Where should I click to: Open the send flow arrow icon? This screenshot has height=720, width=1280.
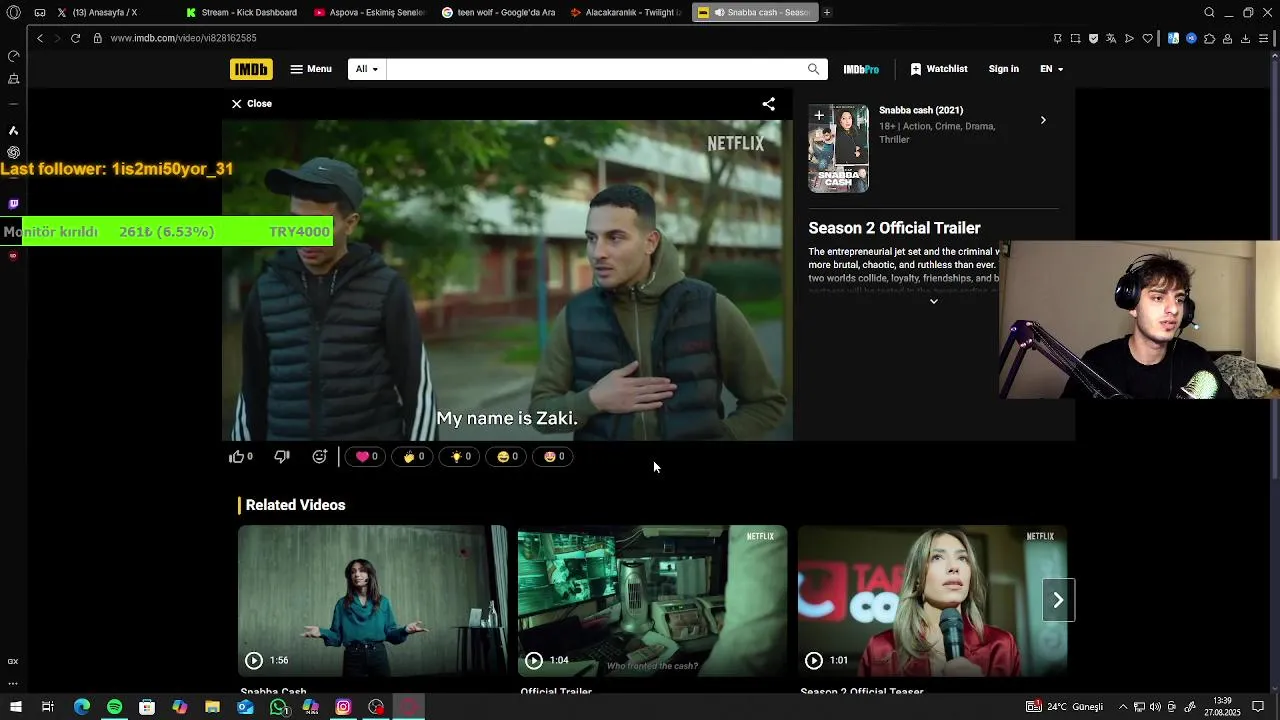[1129, 38]
